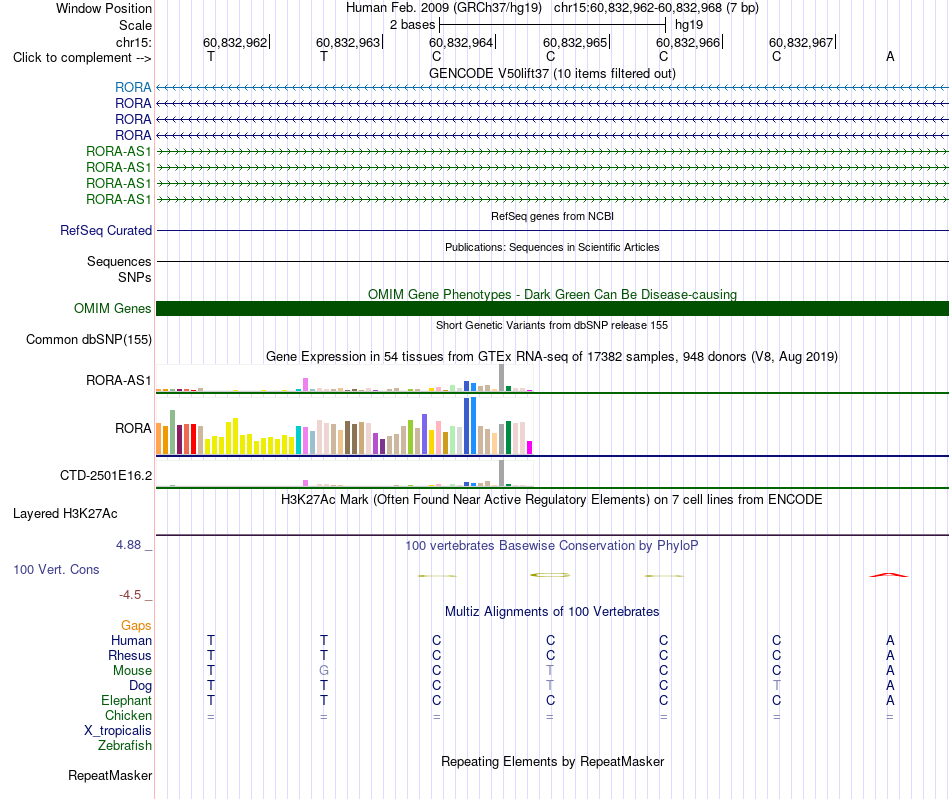Image resolution: width=950 pixels, height=799 pixels.
Task: Click the A base in the complement row
Action: [x=890, y=56]
